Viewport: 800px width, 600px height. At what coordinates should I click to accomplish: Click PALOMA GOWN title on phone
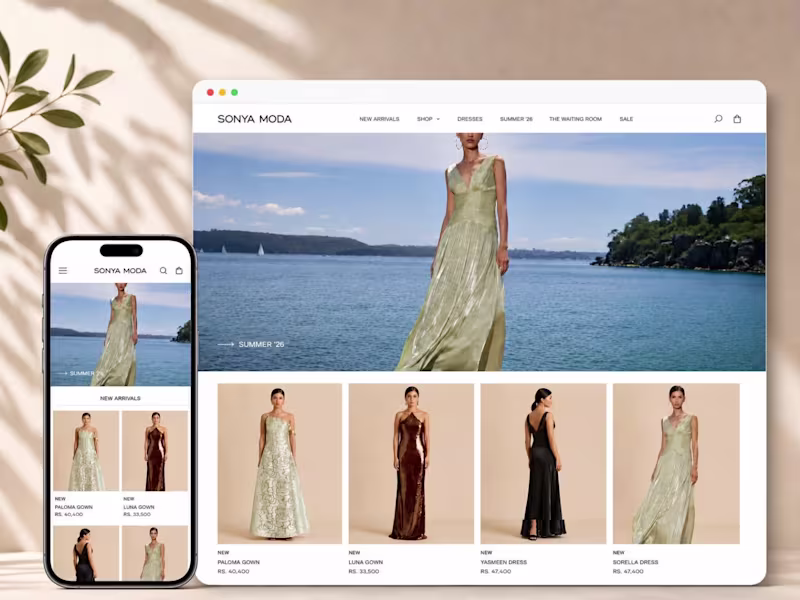[x=73, y=507]
